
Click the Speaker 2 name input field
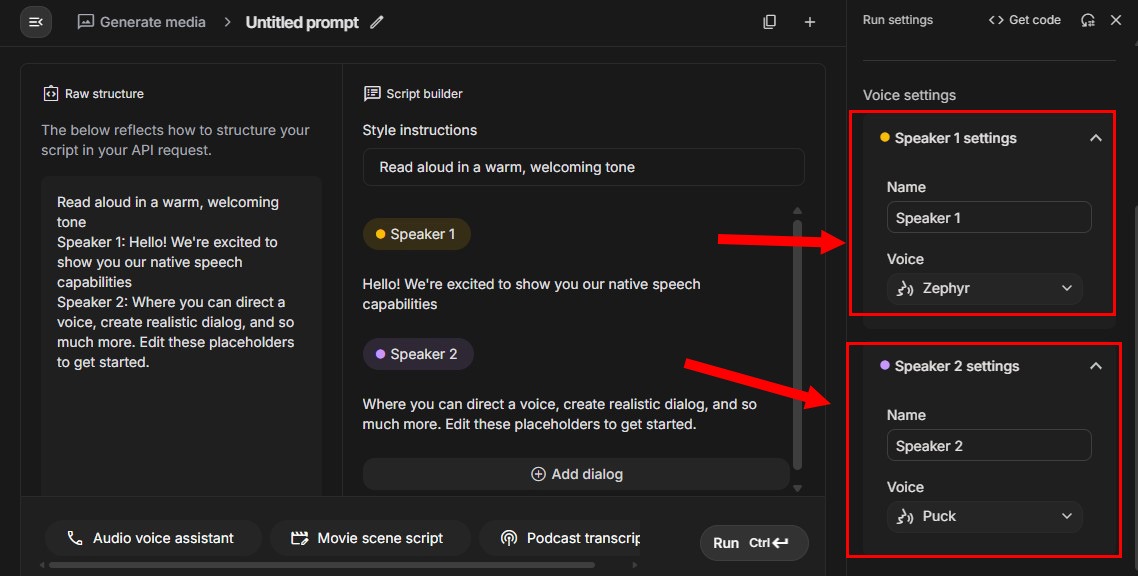click(x=988, y=446)
